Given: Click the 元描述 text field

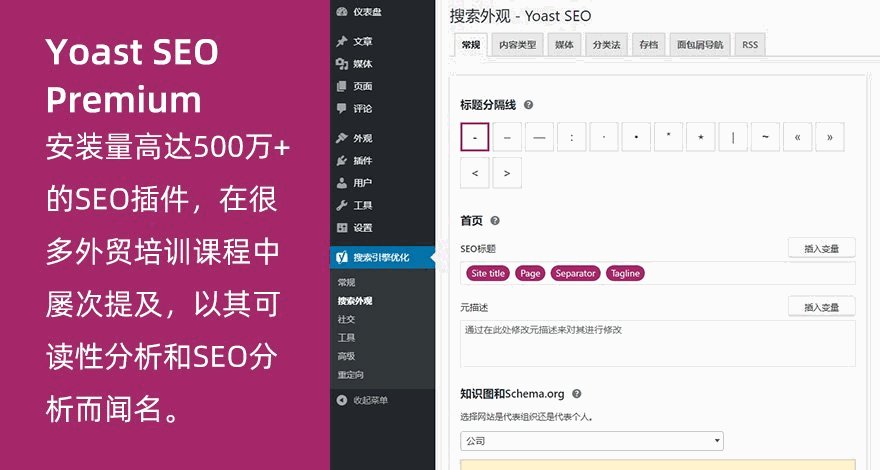Looking at the screenshot, I should coord(657,343).
